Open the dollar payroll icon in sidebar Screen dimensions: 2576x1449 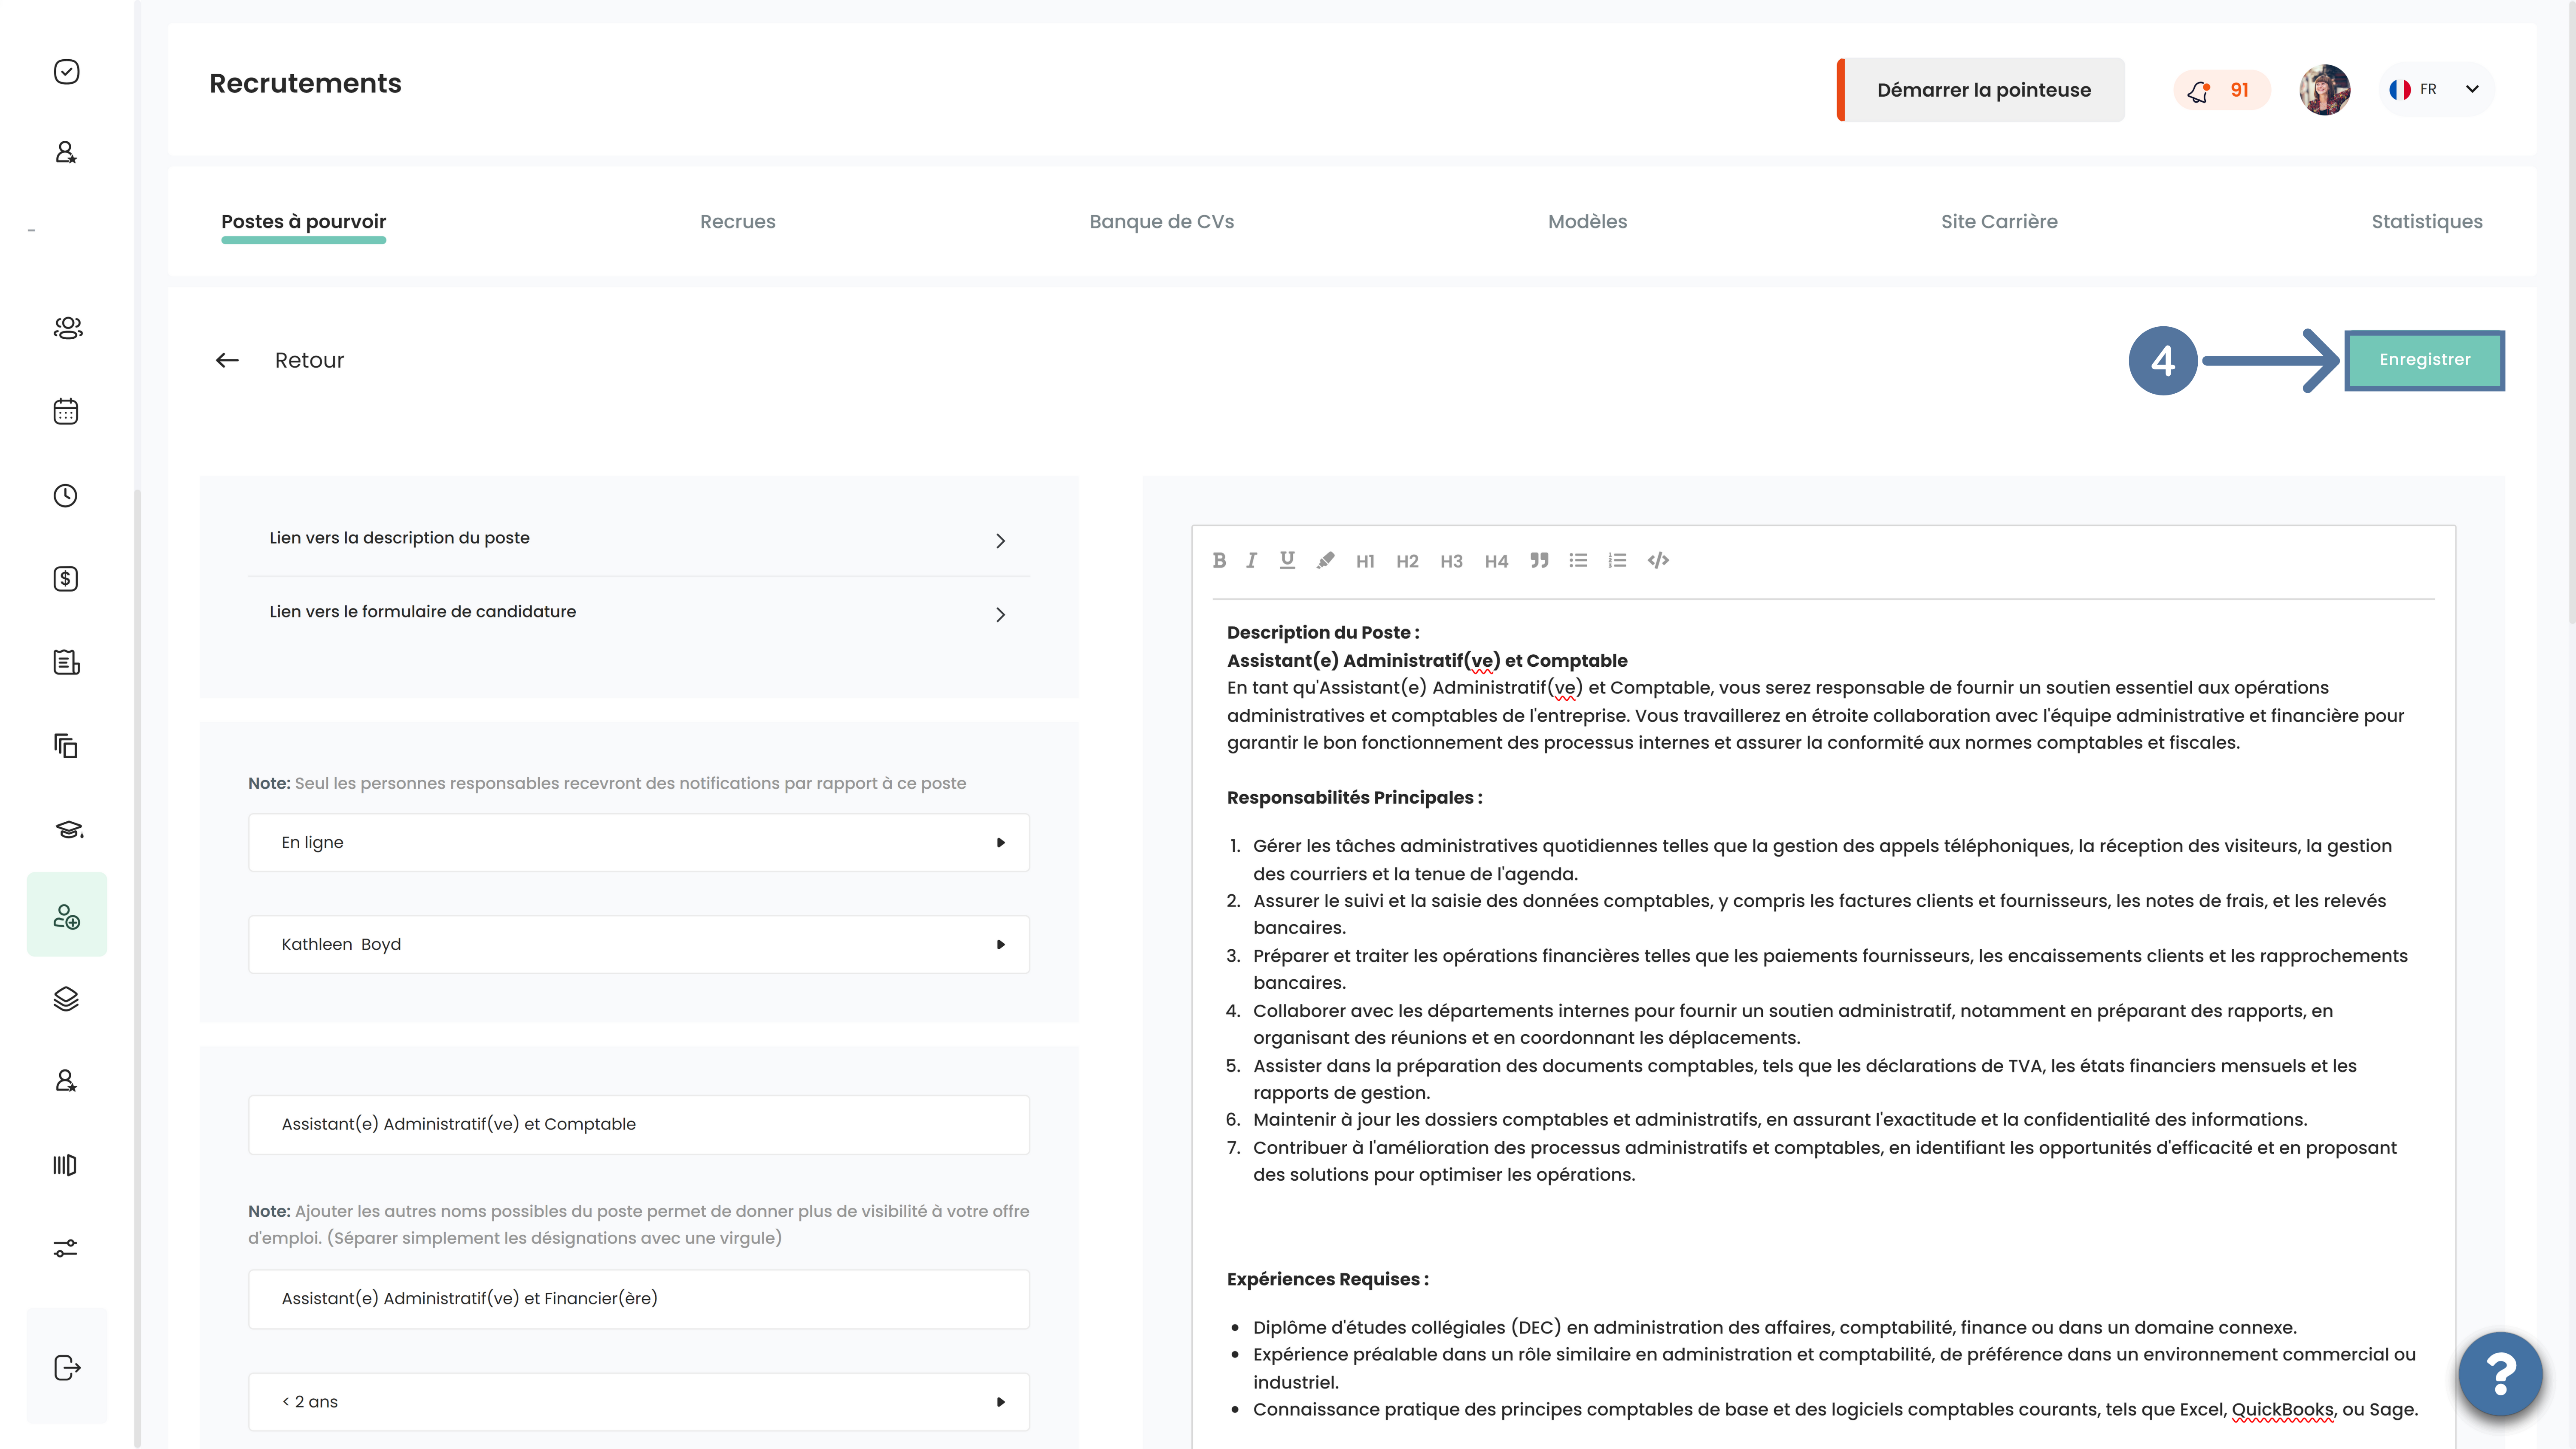66,579
